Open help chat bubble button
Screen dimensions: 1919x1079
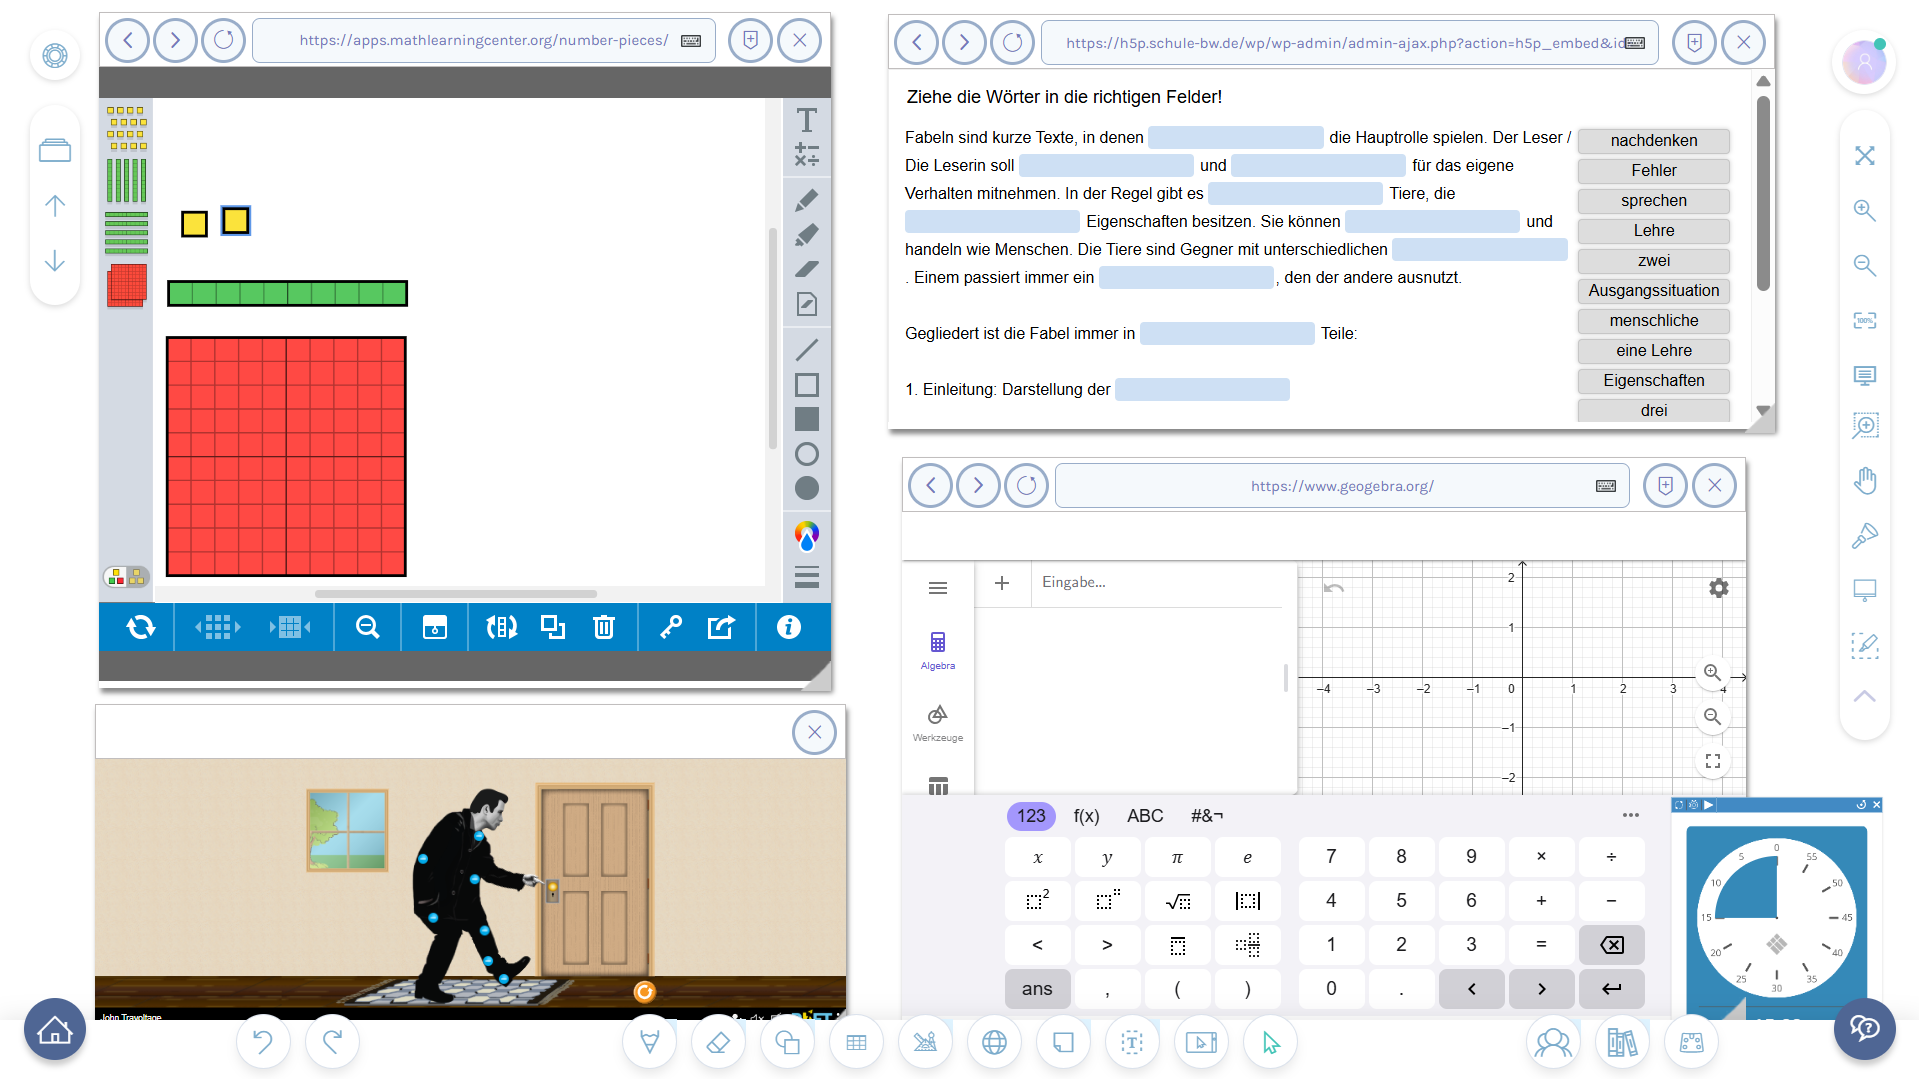pyautogui.click(x=1864, y=1029)
